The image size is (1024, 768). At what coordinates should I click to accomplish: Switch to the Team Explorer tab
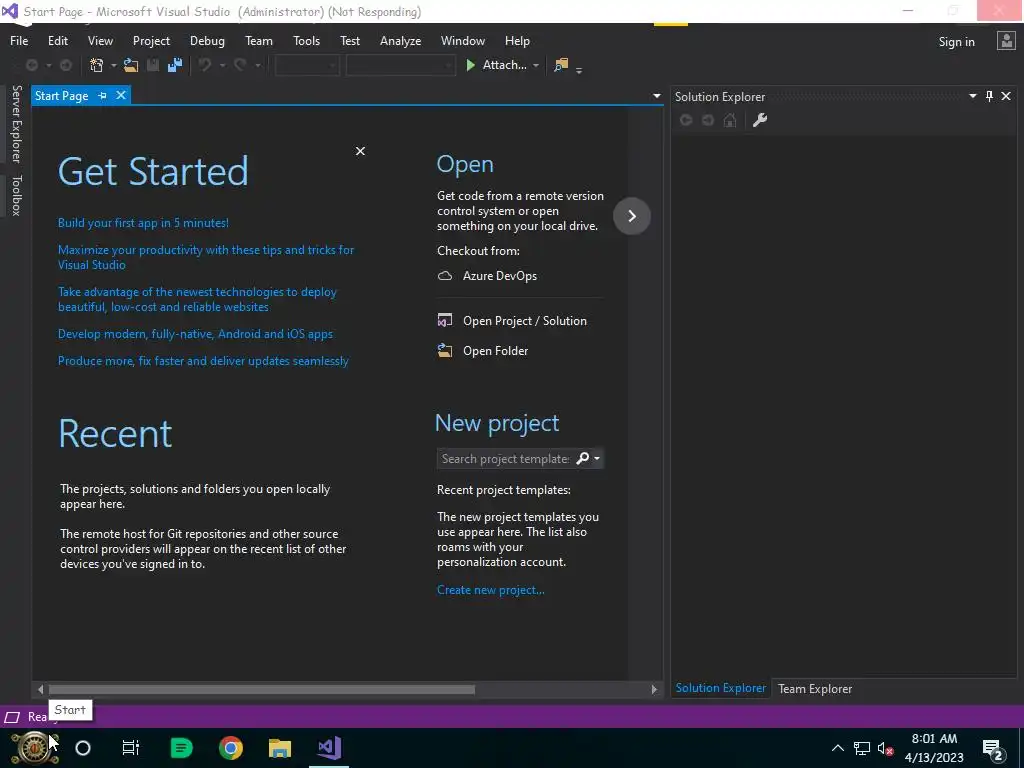click(x=814, y=688)
